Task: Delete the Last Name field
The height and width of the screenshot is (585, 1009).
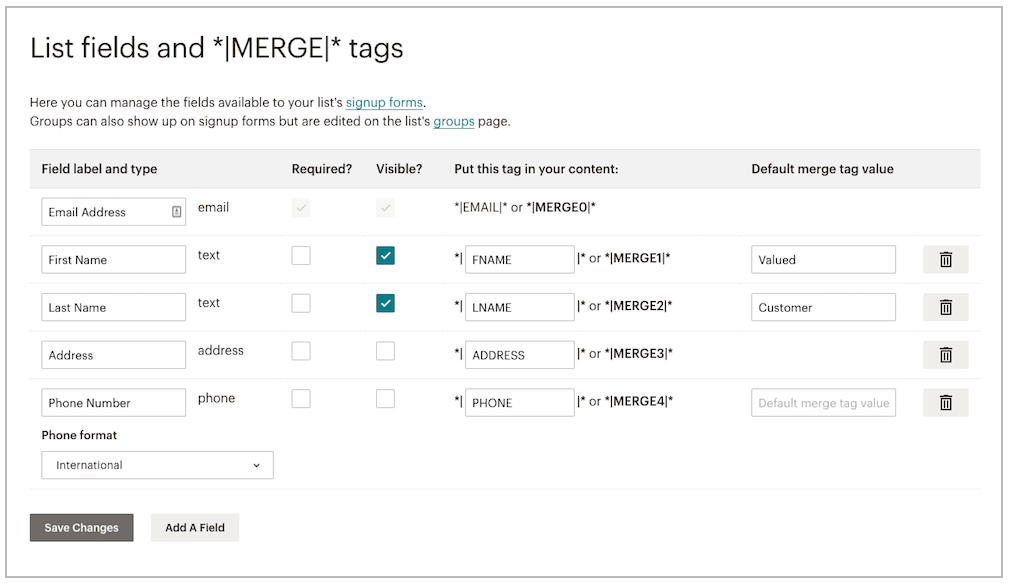Action: tap(945, 307)
